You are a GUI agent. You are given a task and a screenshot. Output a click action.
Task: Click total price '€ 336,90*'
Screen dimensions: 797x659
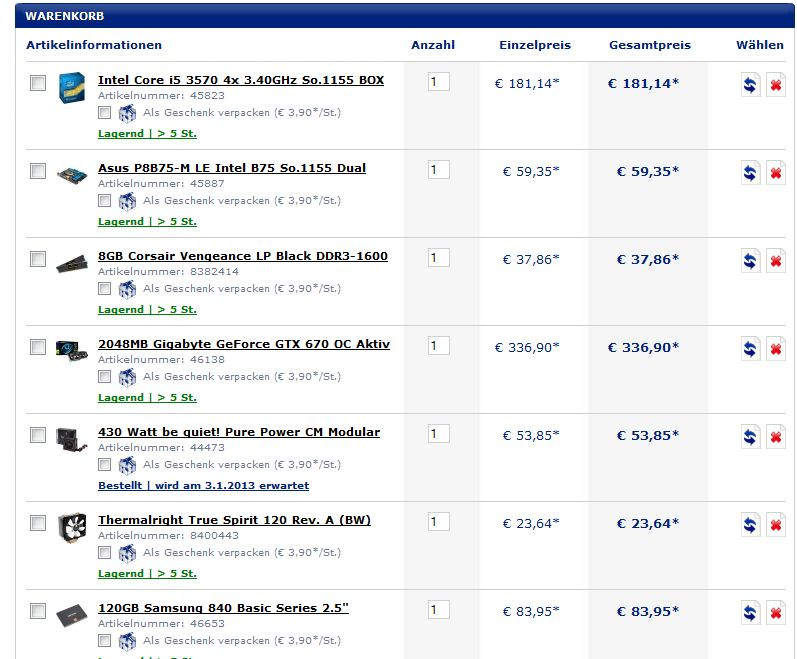[x=643, y=348]
